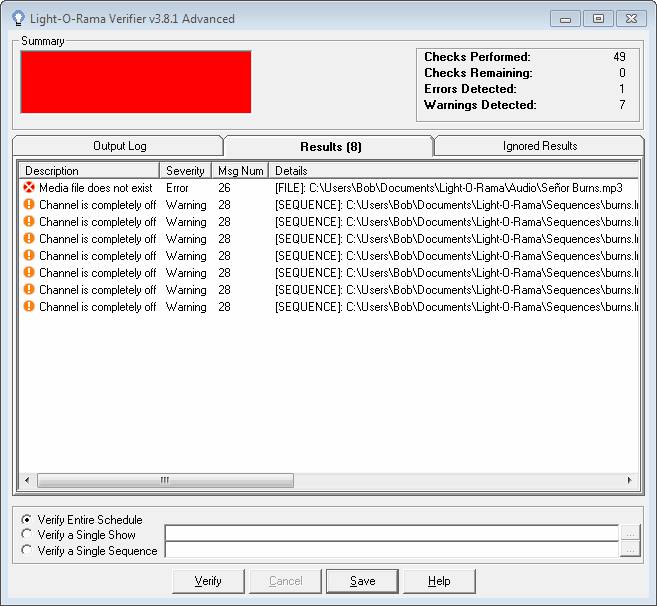This screenshot has height=606, width=657.
Task: Choose Verify a Single Sequence option
Action: pos(27,550)
